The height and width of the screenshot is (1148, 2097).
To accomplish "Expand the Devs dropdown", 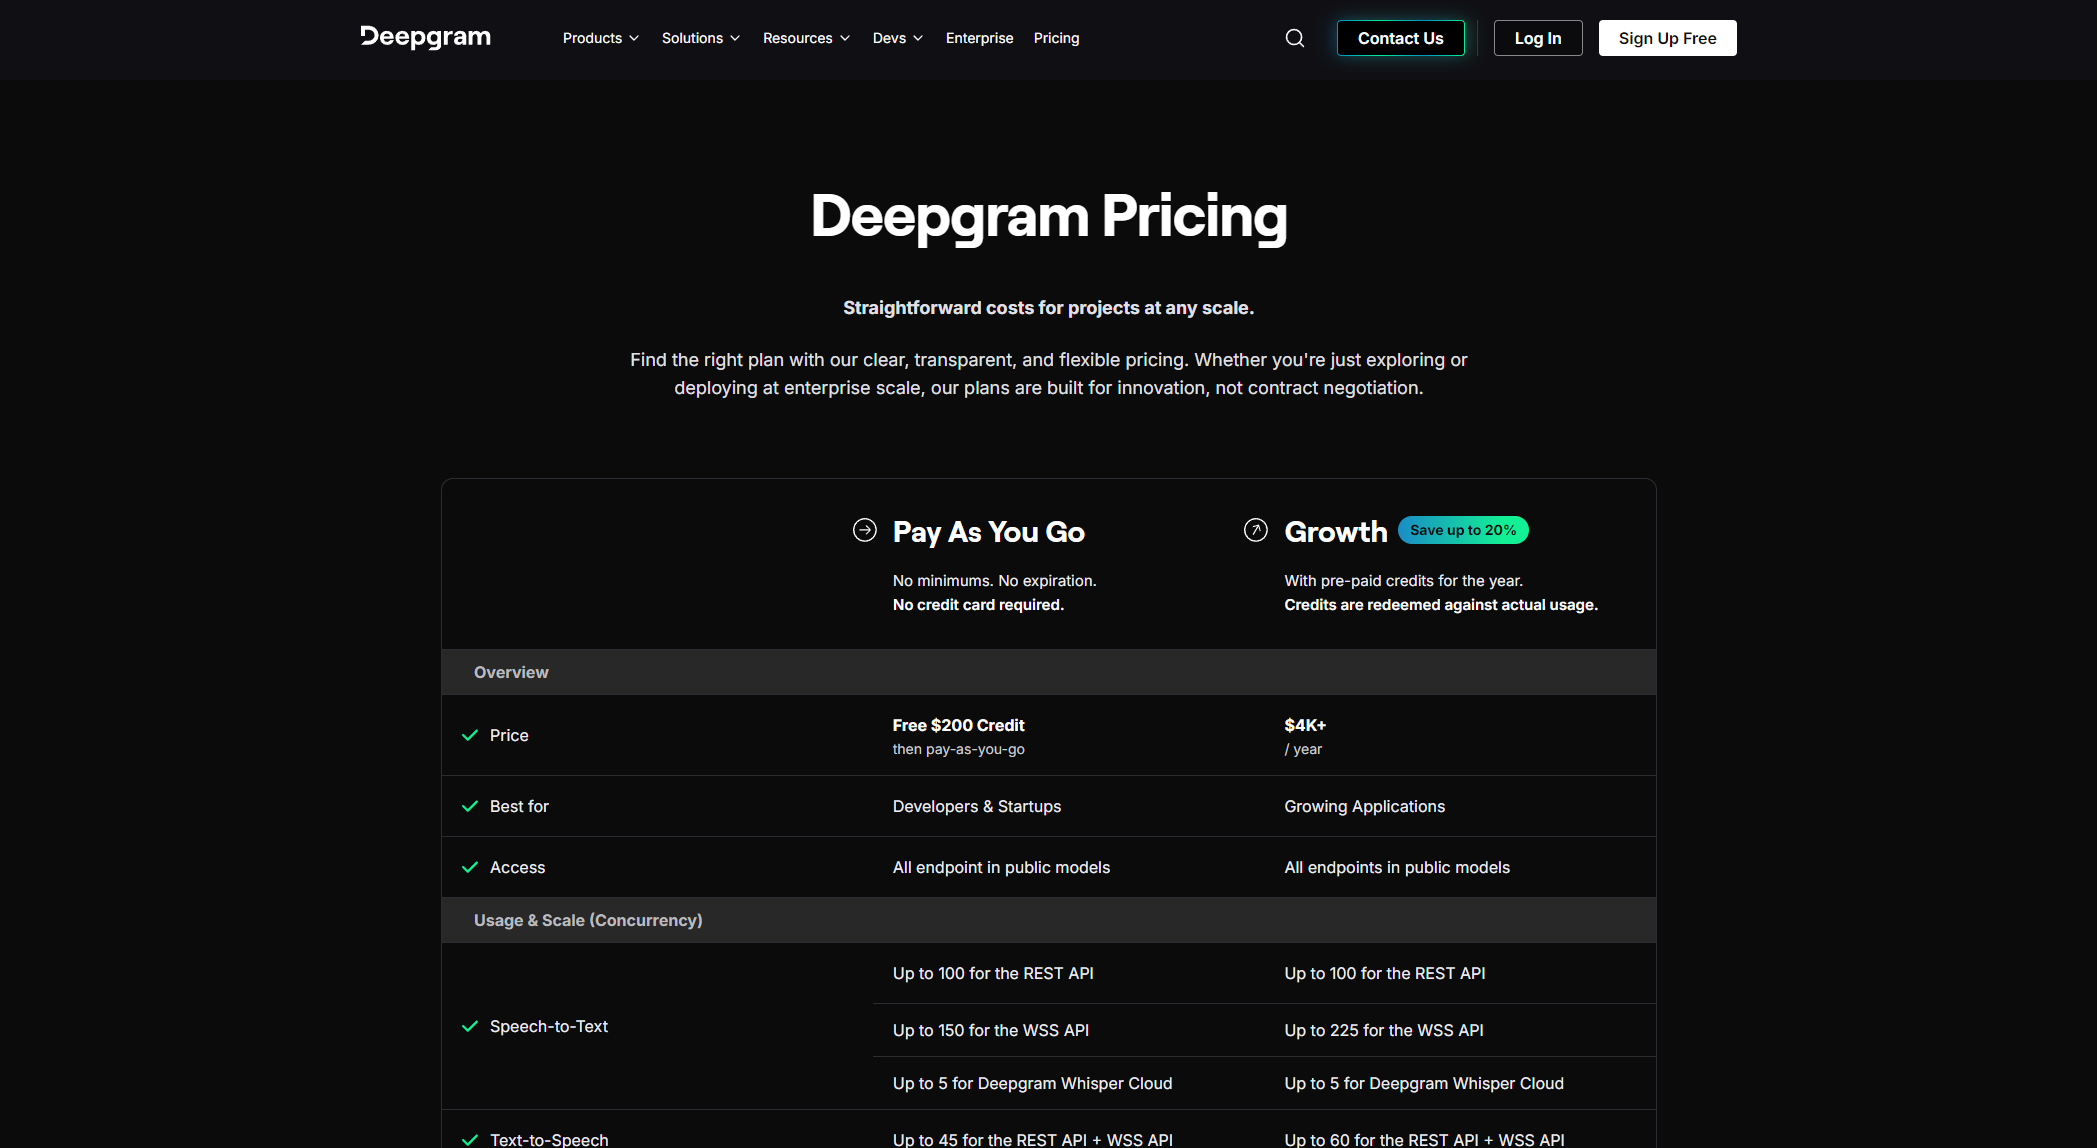I will tap(896, 37).
